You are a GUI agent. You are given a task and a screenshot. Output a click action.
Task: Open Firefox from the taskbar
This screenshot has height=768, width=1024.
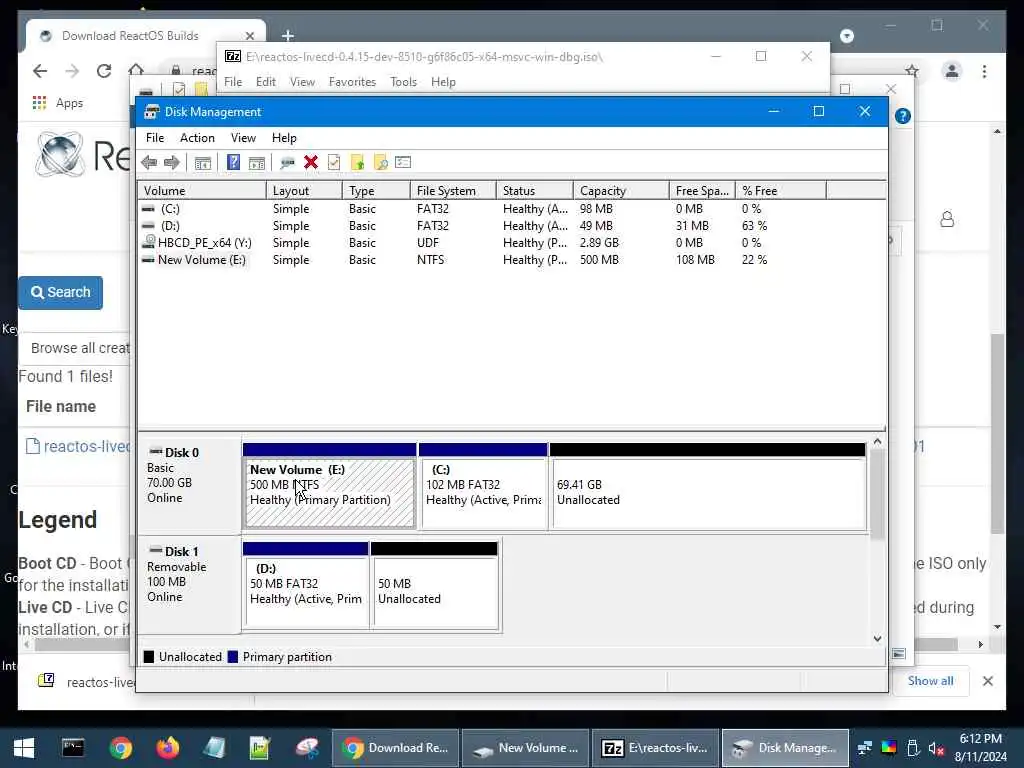(168, 748)
